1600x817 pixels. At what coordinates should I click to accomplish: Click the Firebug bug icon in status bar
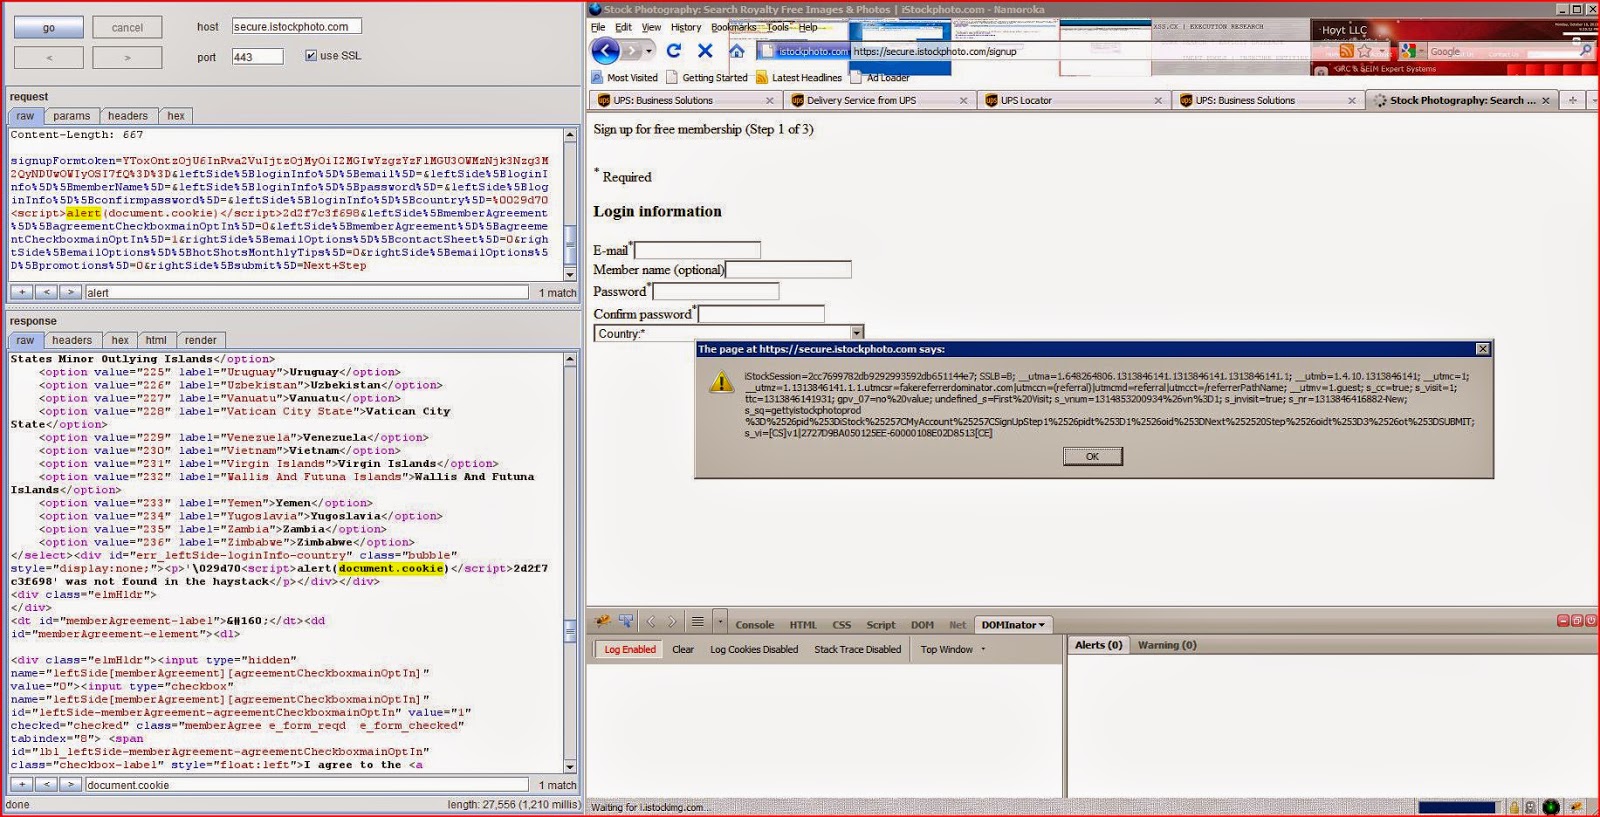(x=1577, y=807)
